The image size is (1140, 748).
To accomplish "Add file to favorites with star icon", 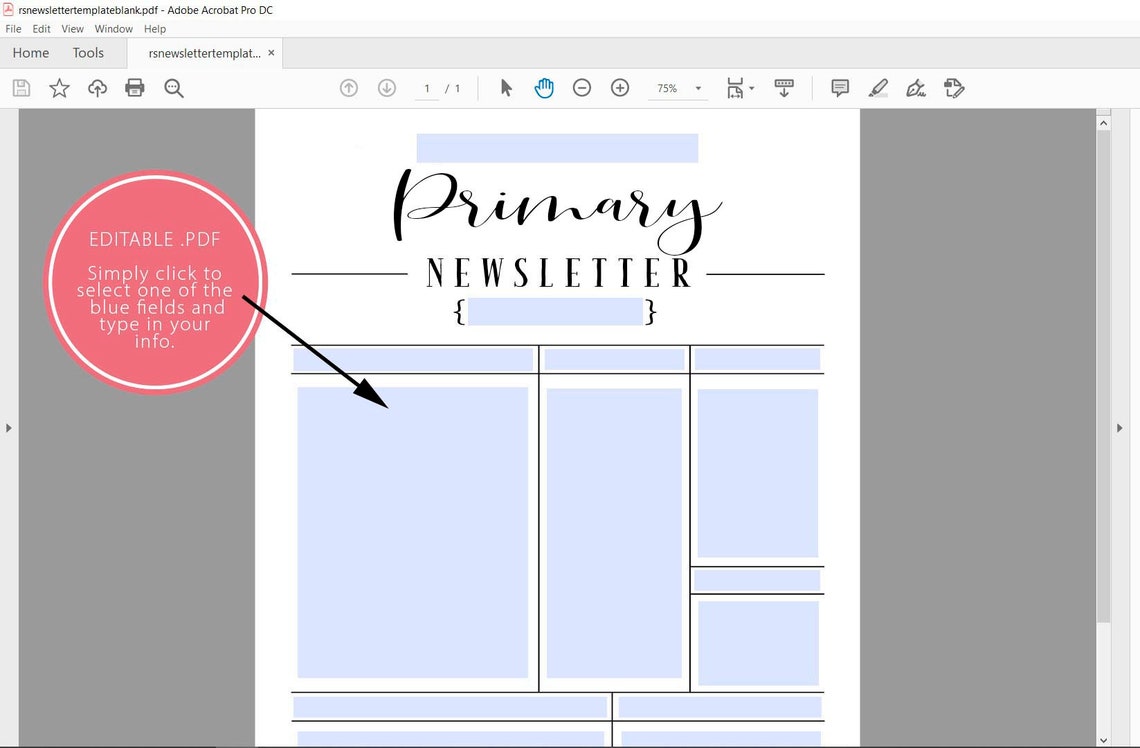I will (59, 88).
